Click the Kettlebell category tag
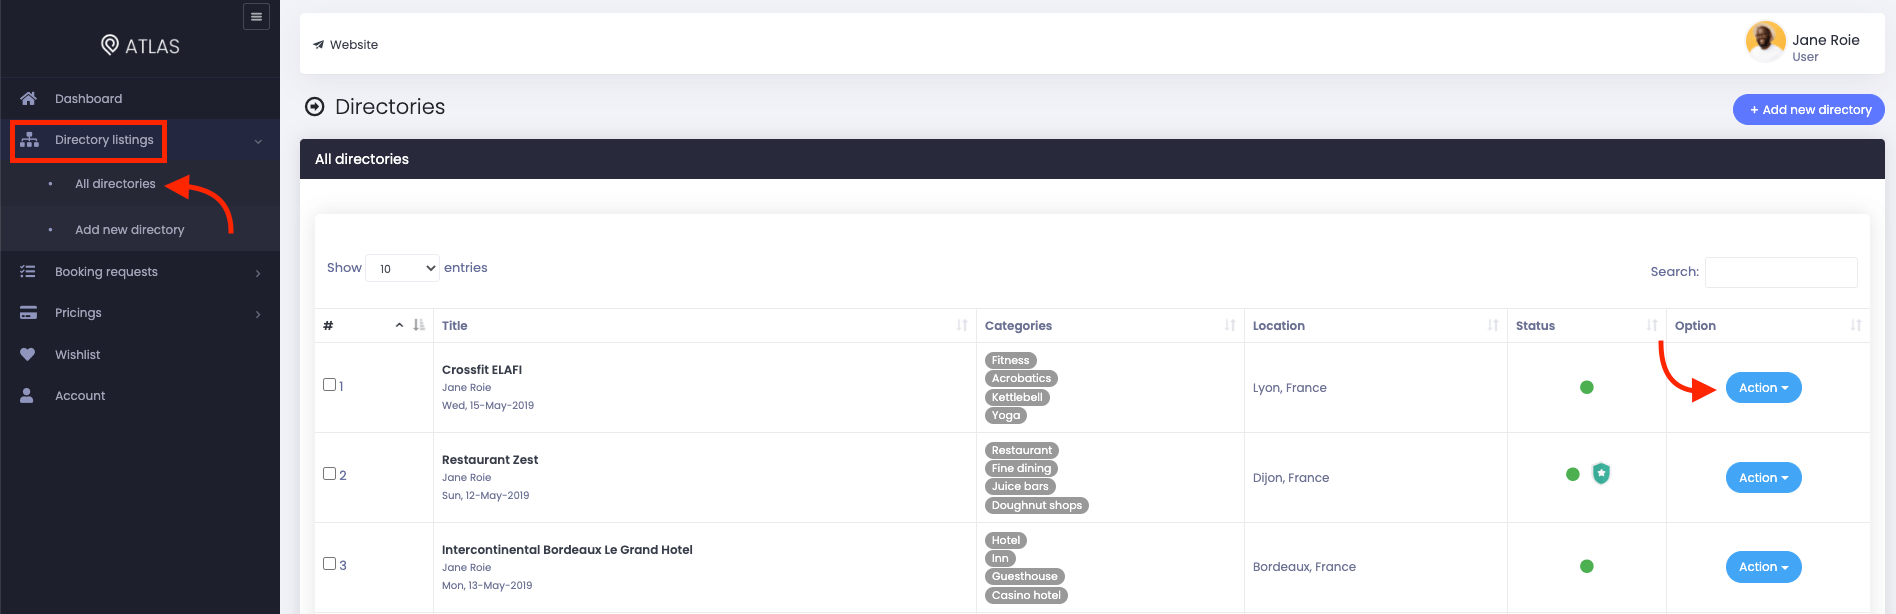The height and width of the screenshot is (614, 1896). click(x=1017, y=397)
